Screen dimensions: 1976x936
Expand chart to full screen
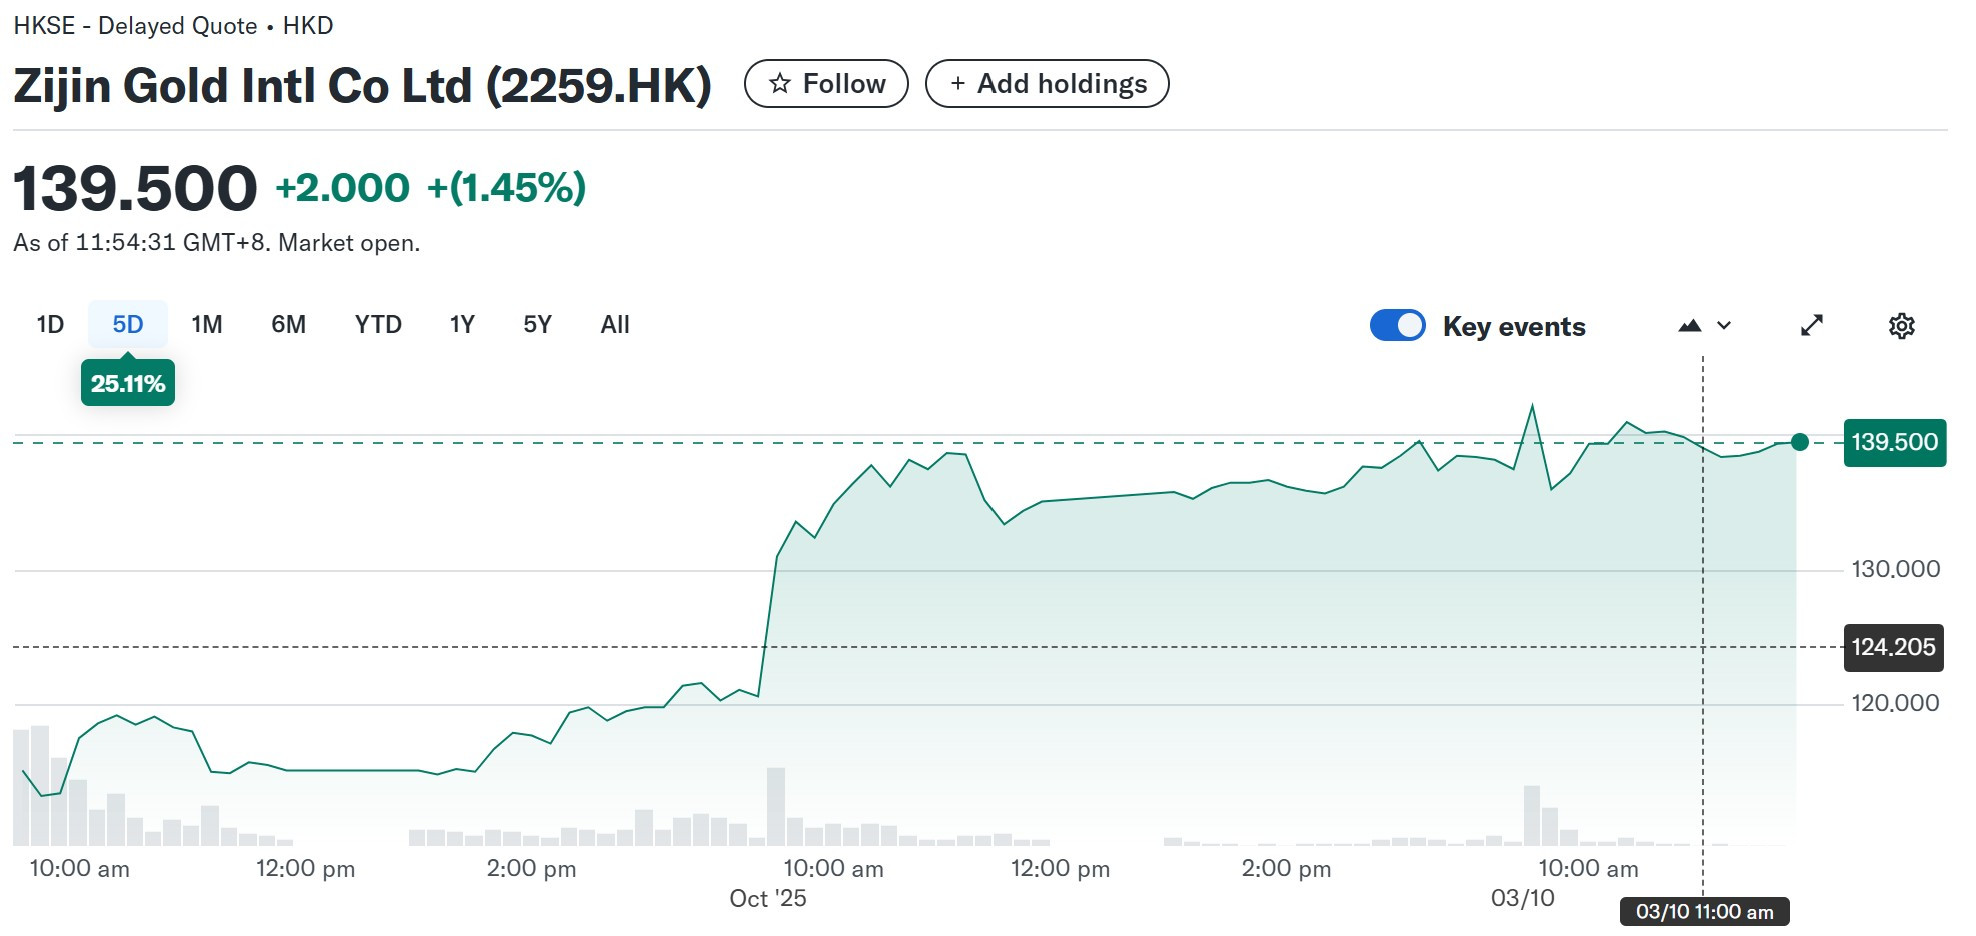pyautogui.click(x=1812, y=326)
